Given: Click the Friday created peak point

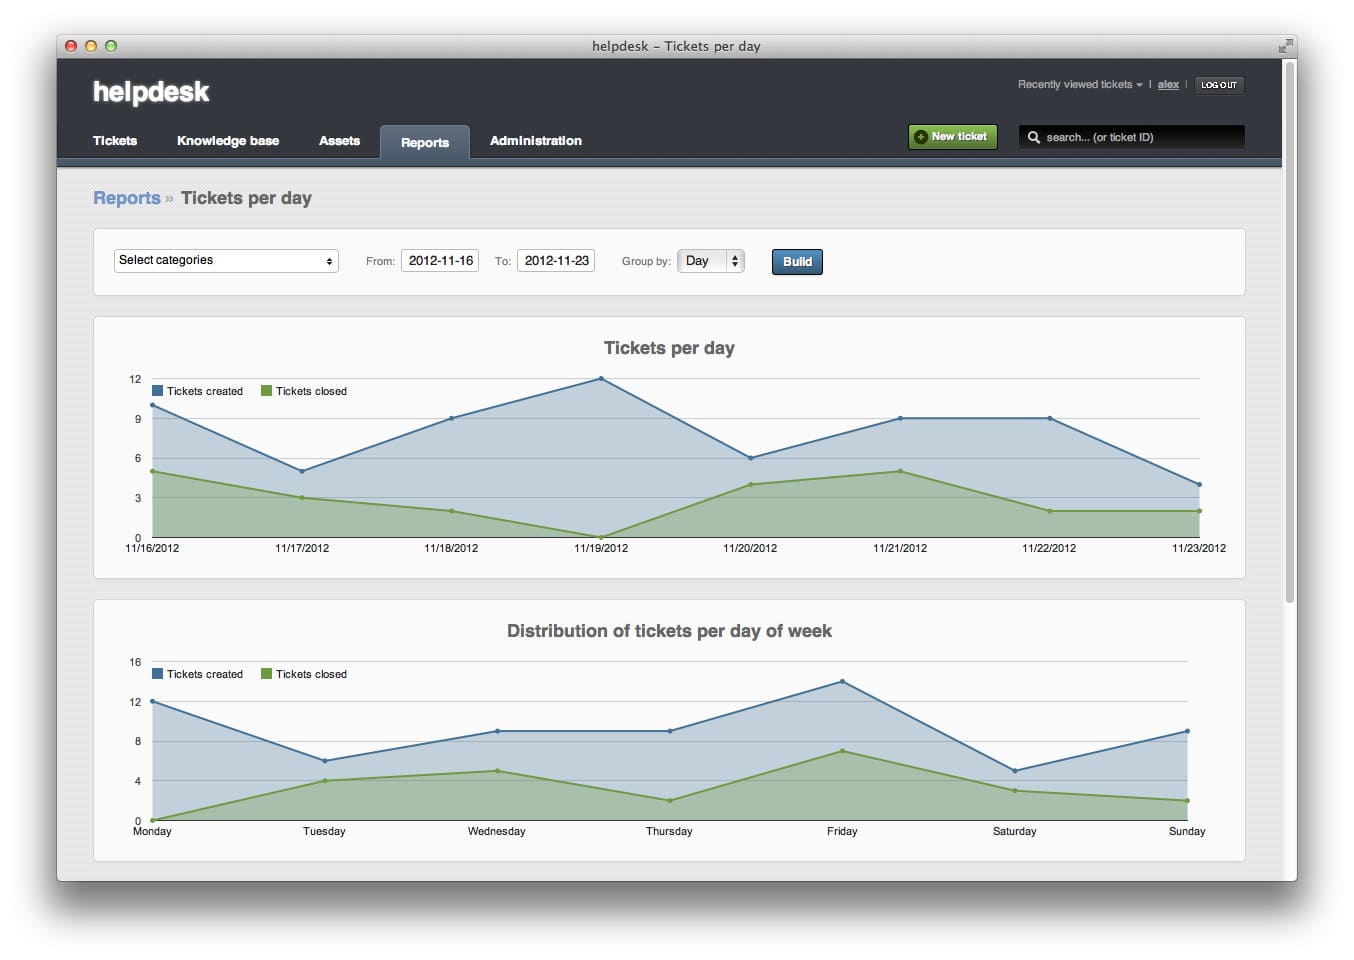Looking at the screenshot, I should tap(842, 681).
